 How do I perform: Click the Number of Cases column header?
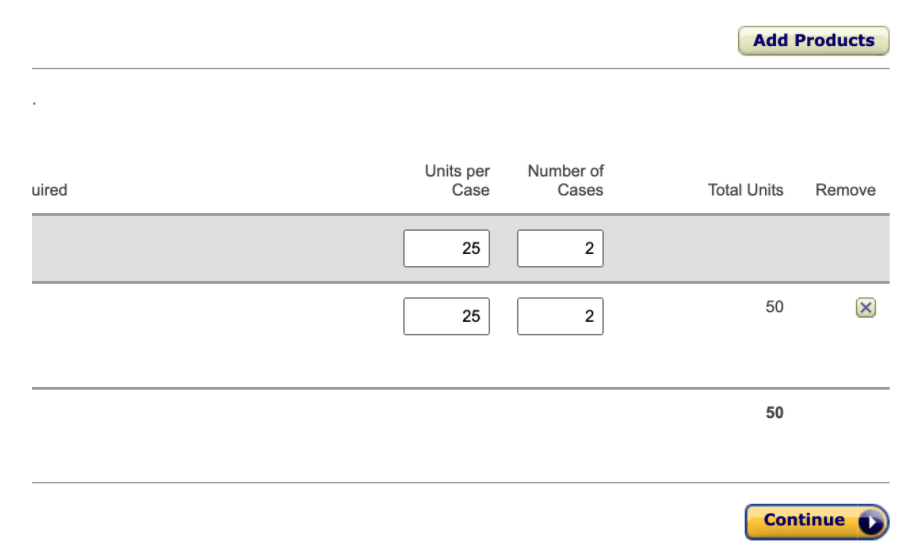pyautogui.click(x=565, y=180)
